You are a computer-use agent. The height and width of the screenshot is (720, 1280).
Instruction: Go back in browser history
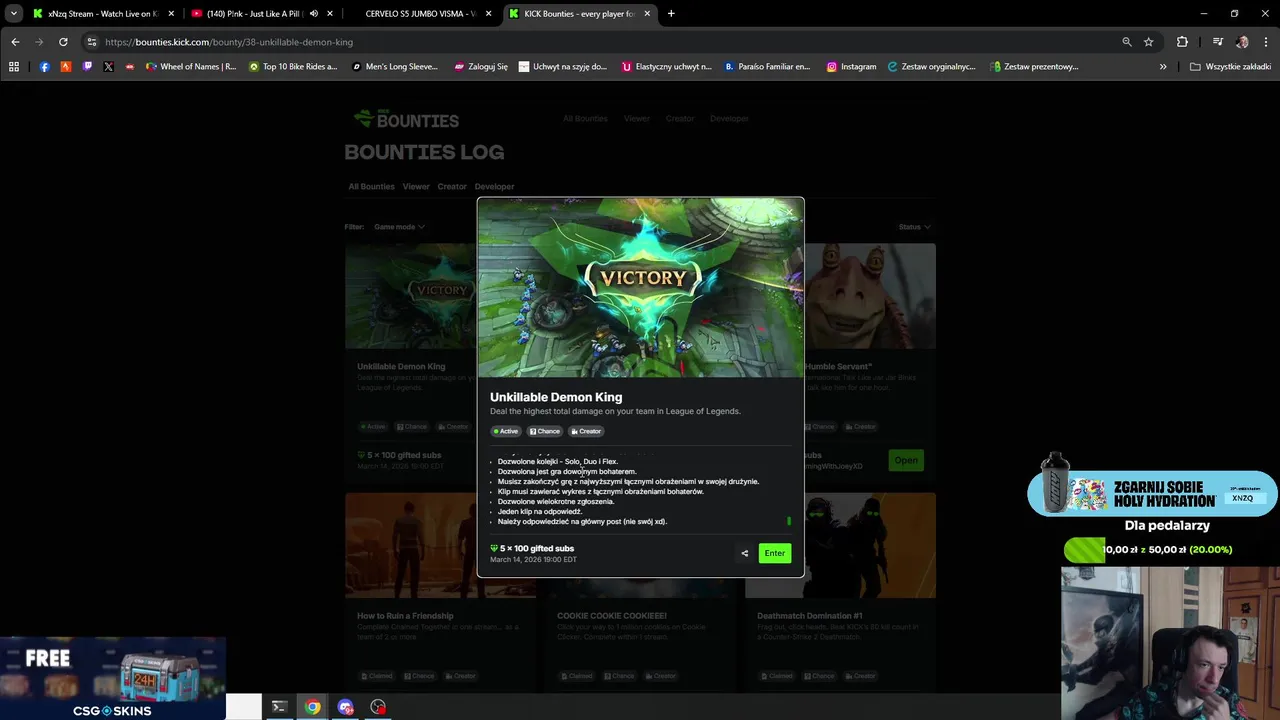15,42
